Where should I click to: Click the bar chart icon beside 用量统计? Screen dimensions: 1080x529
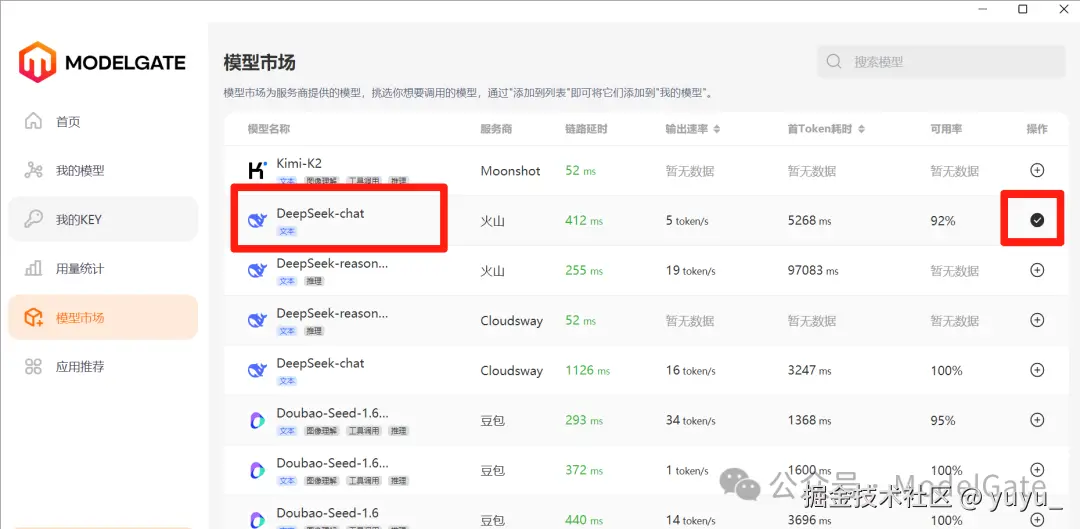pos(33,269)
